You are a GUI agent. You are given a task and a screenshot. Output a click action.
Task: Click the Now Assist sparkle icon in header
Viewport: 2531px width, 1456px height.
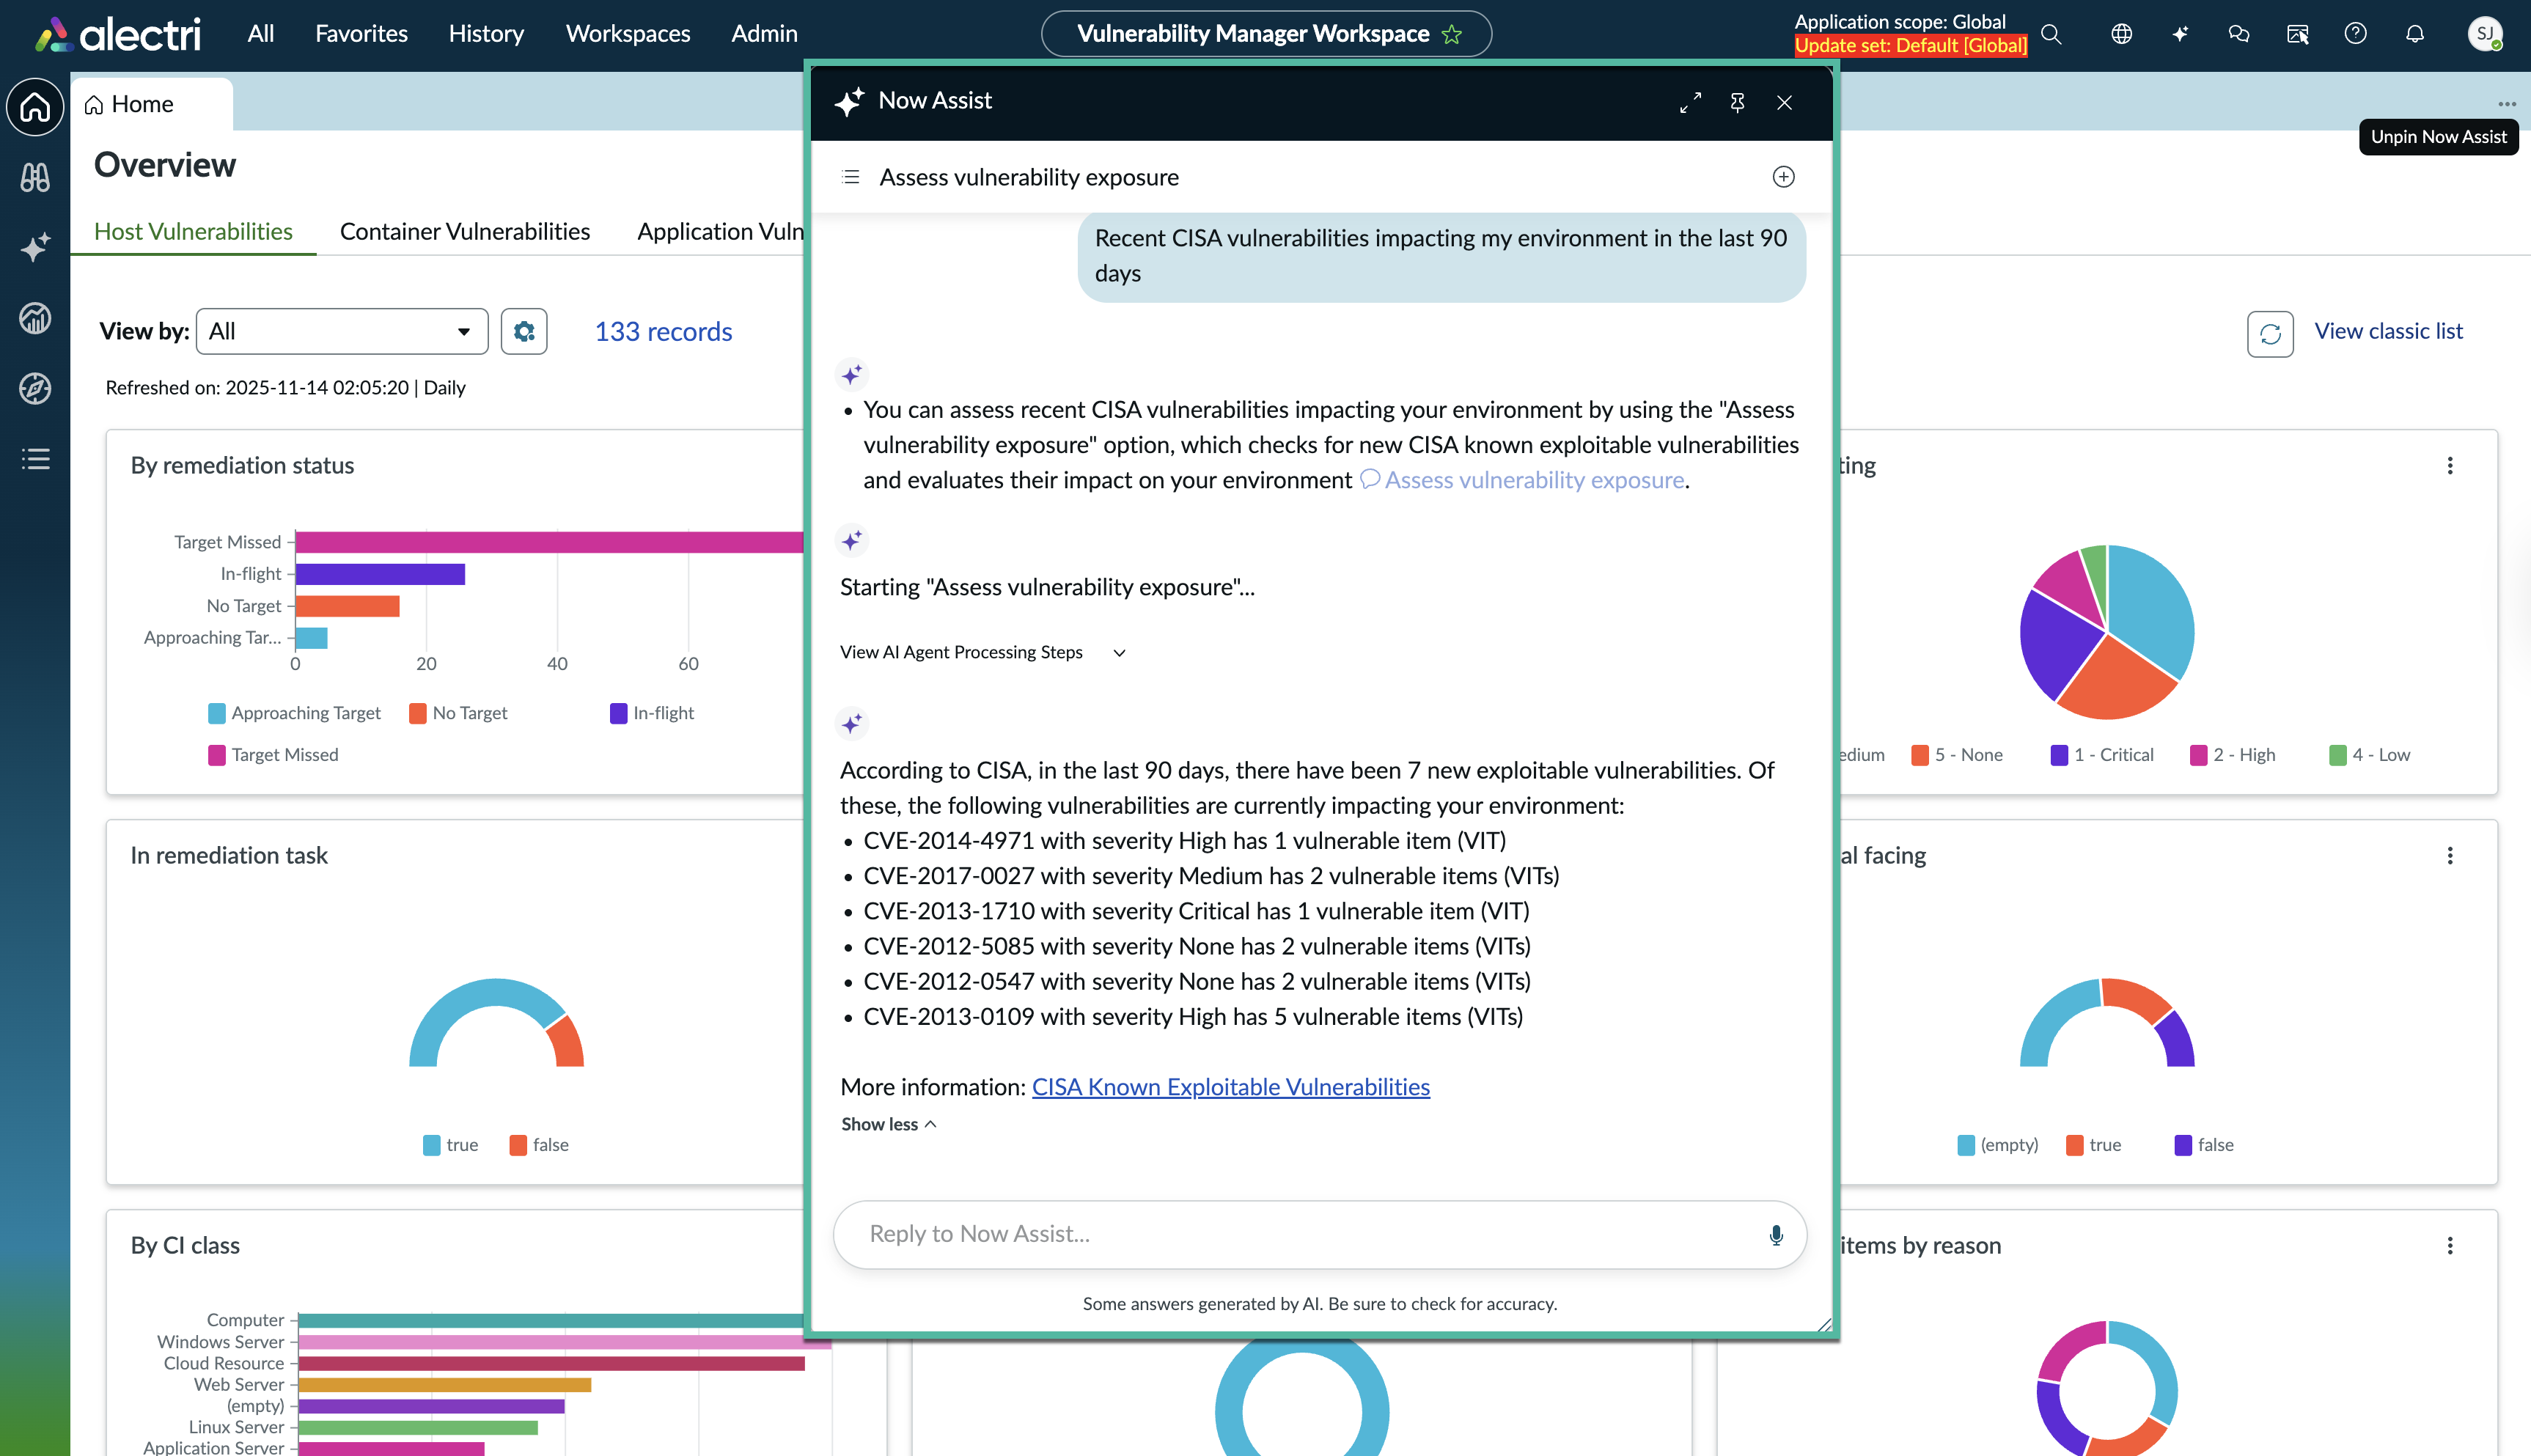pyautogui.click(x=2180, y=34)
